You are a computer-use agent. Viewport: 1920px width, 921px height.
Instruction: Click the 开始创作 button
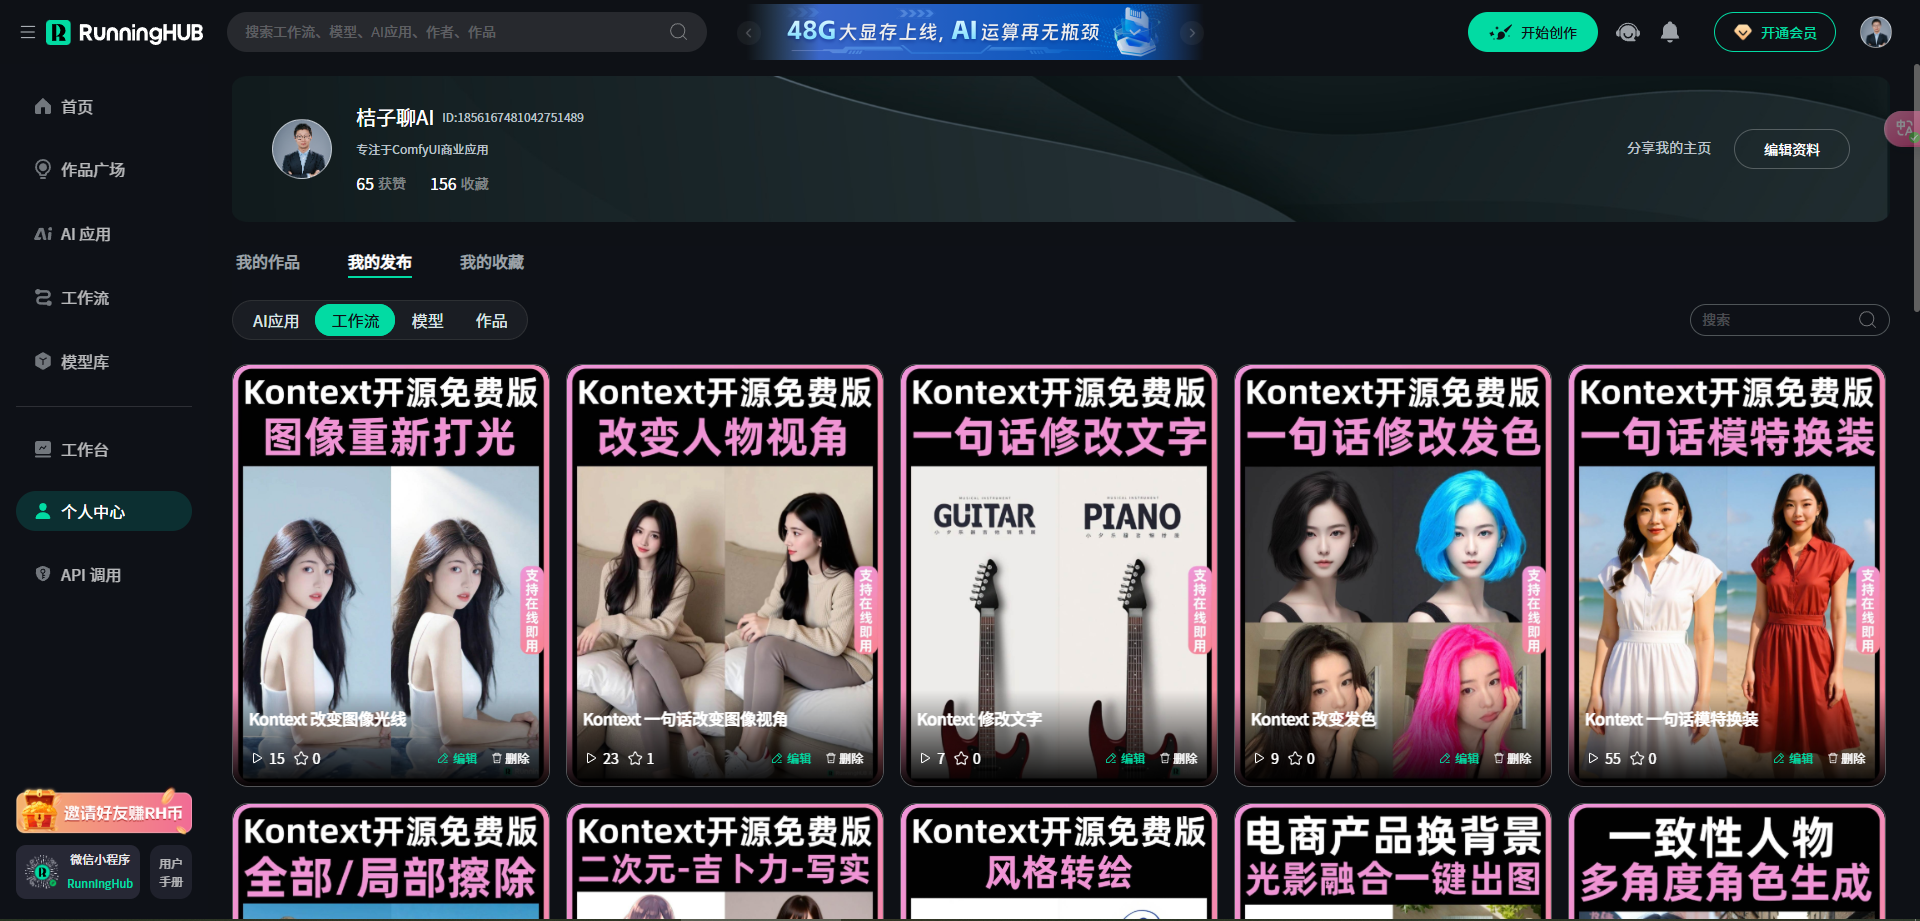click(x=1533, y=32)
